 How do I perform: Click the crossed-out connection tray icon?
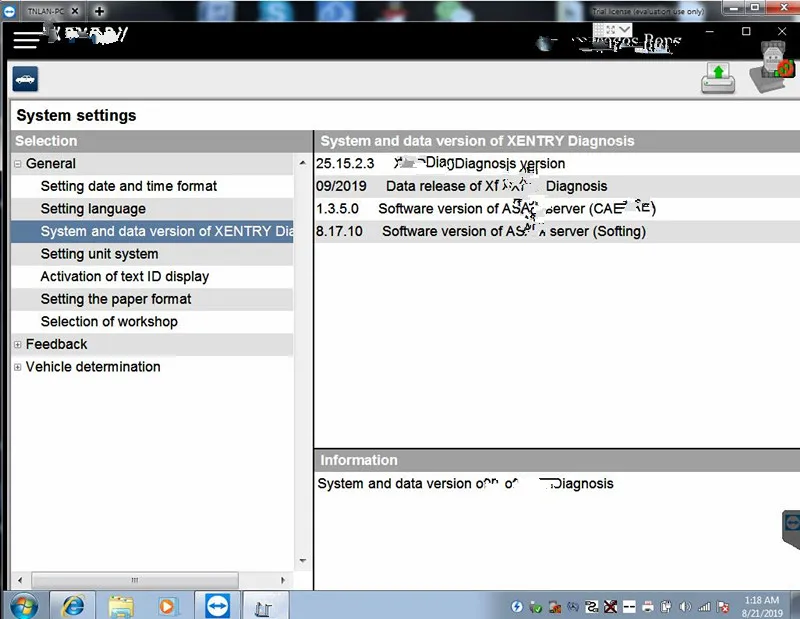tap(610, 606)
